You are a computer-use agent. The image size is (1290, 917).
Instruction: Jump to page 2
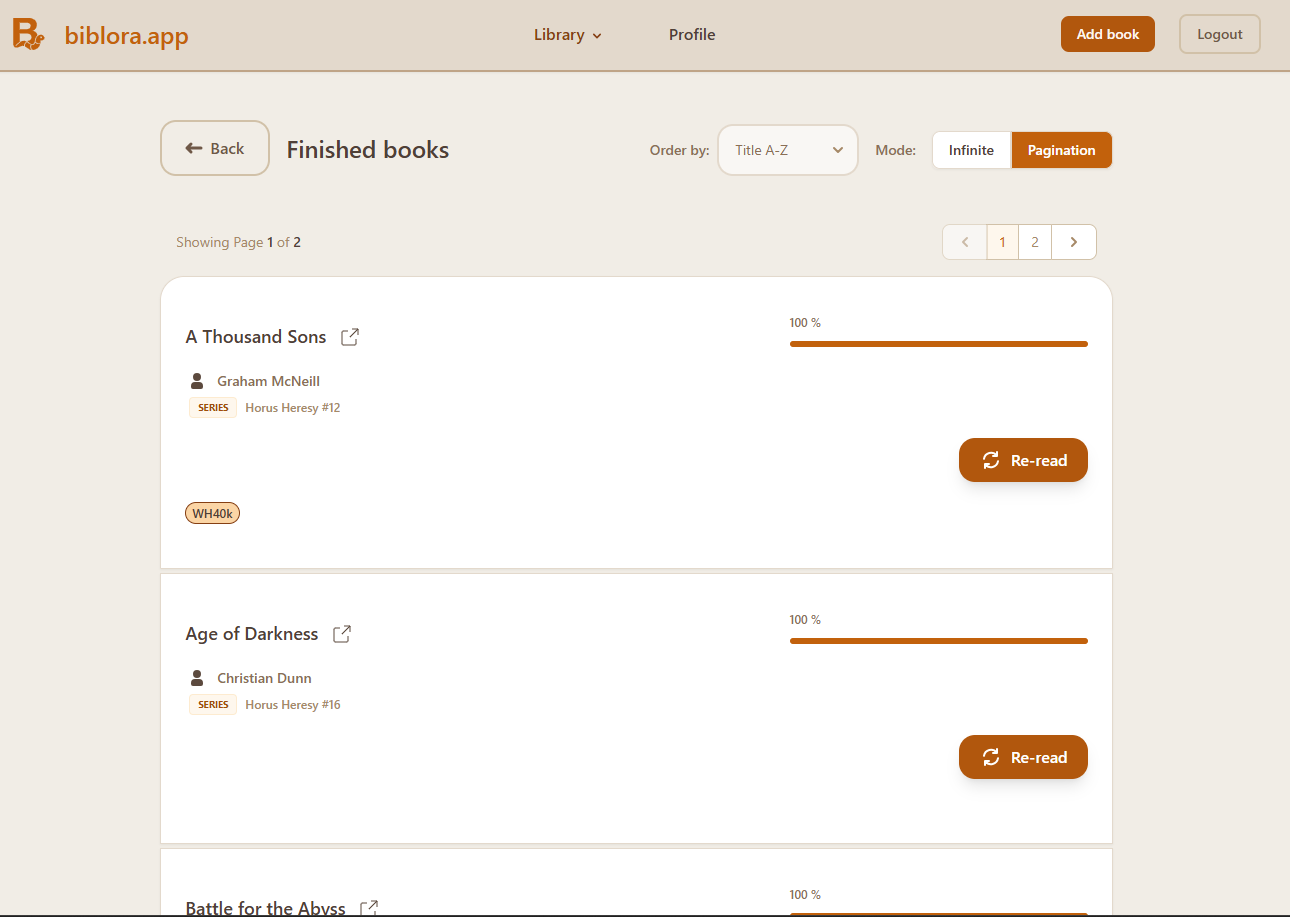[1035, 242]
